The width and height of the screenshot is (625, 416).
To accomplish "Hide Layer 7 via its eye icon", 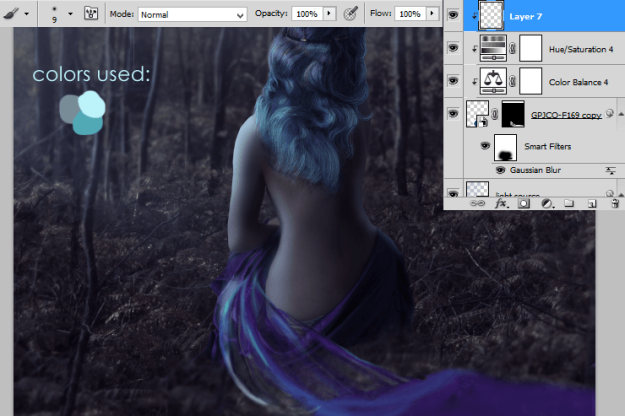I will click(x=453, y=15).
